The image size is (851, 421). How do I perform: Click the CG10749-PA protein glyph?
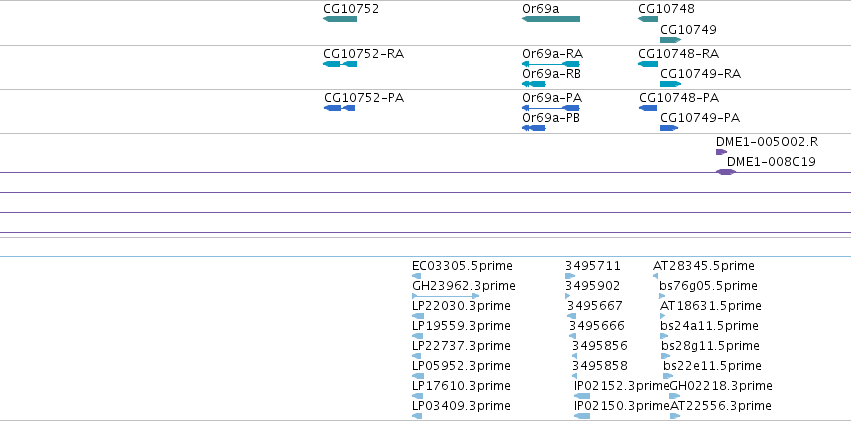669,128
